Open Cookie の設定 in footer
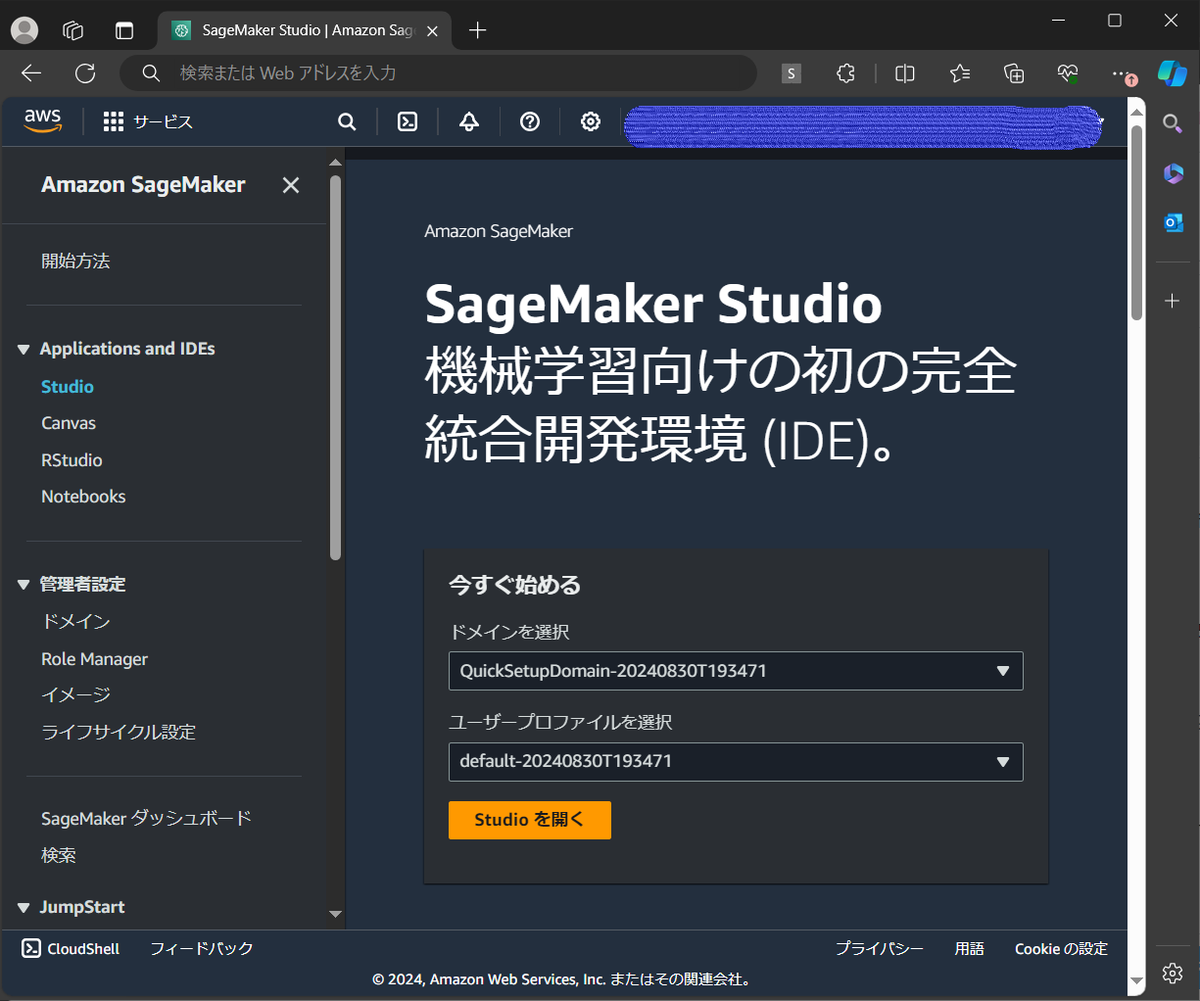 point(1061,949)
